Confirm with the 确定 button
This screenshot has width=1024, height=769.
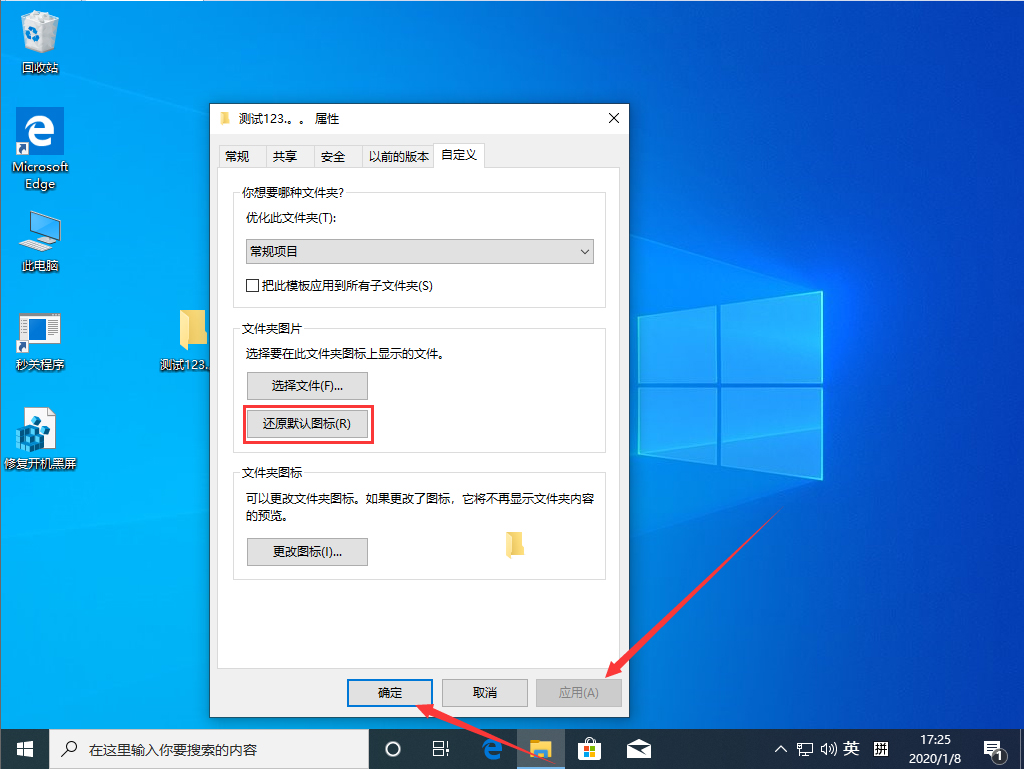(x=389, y=692)
